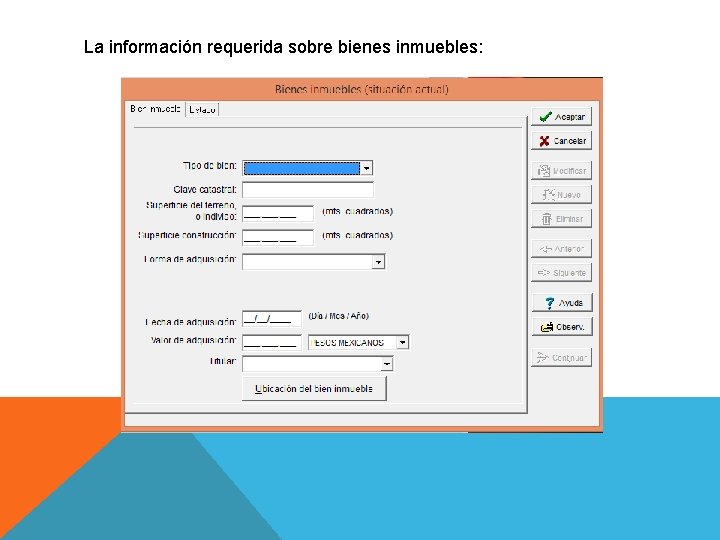The height and width of the screenshot is (540, 720).
Task: Click the red X Cancelar icon
Action: pos(544,141)
